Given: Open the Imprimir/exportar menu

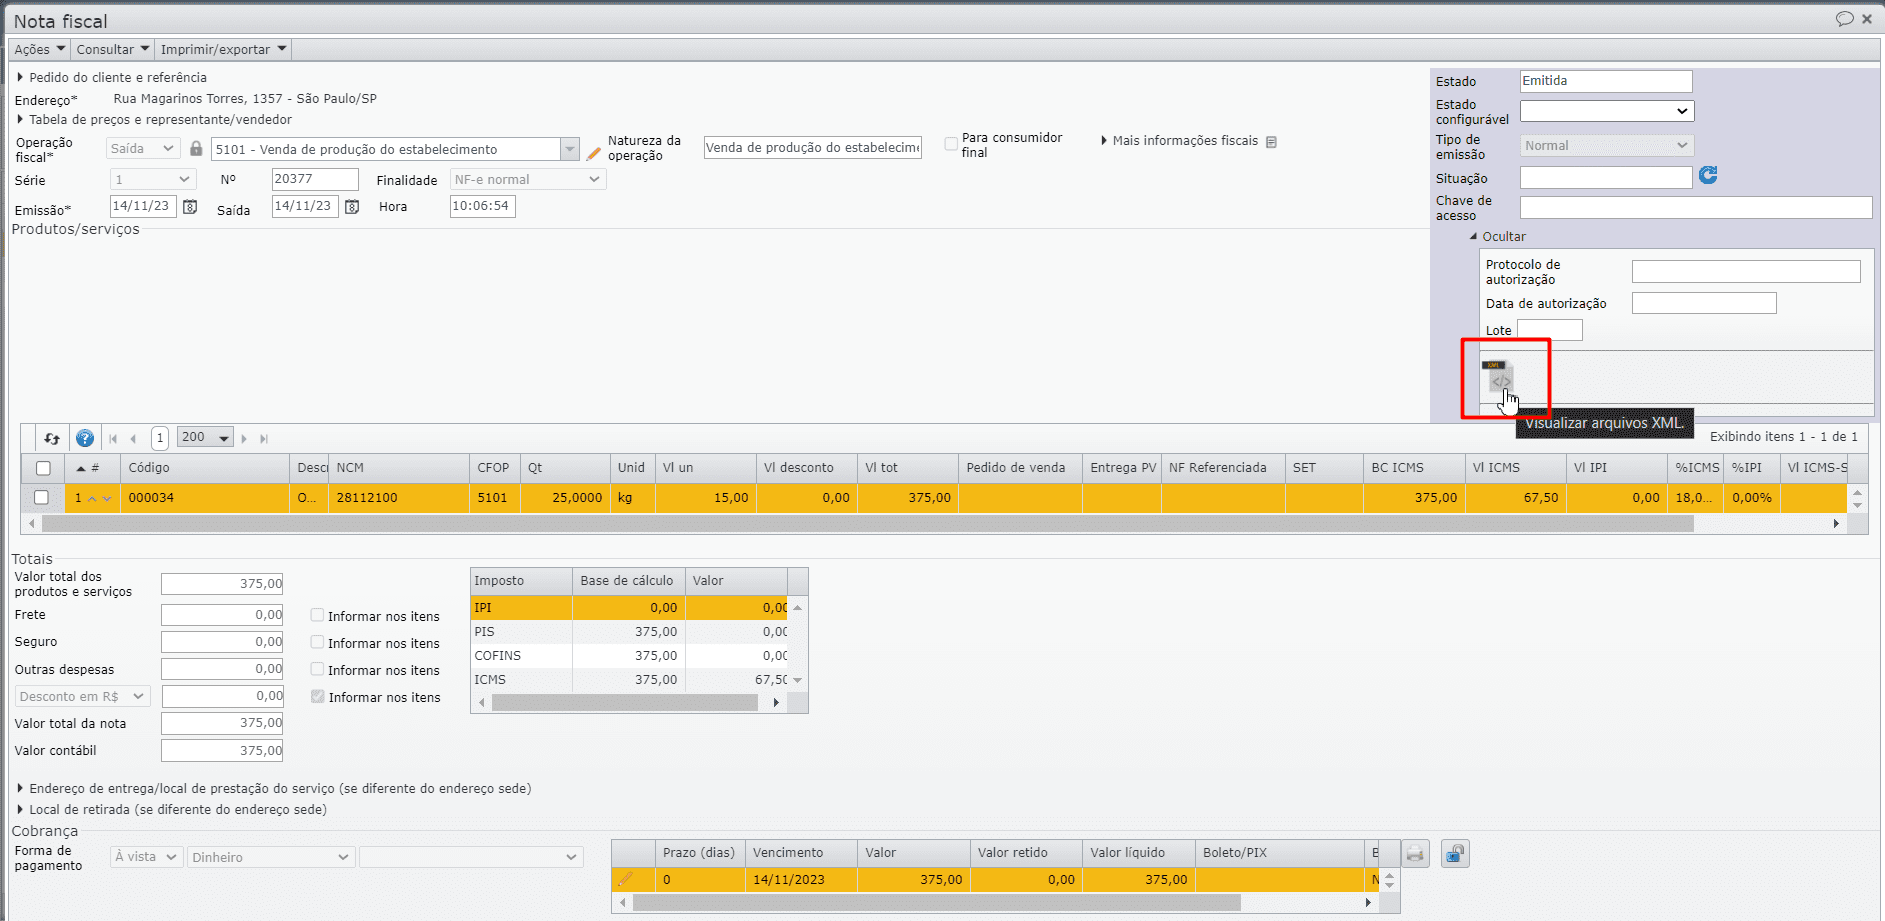Looking at the screenshot, I should [x=223, y=49].
